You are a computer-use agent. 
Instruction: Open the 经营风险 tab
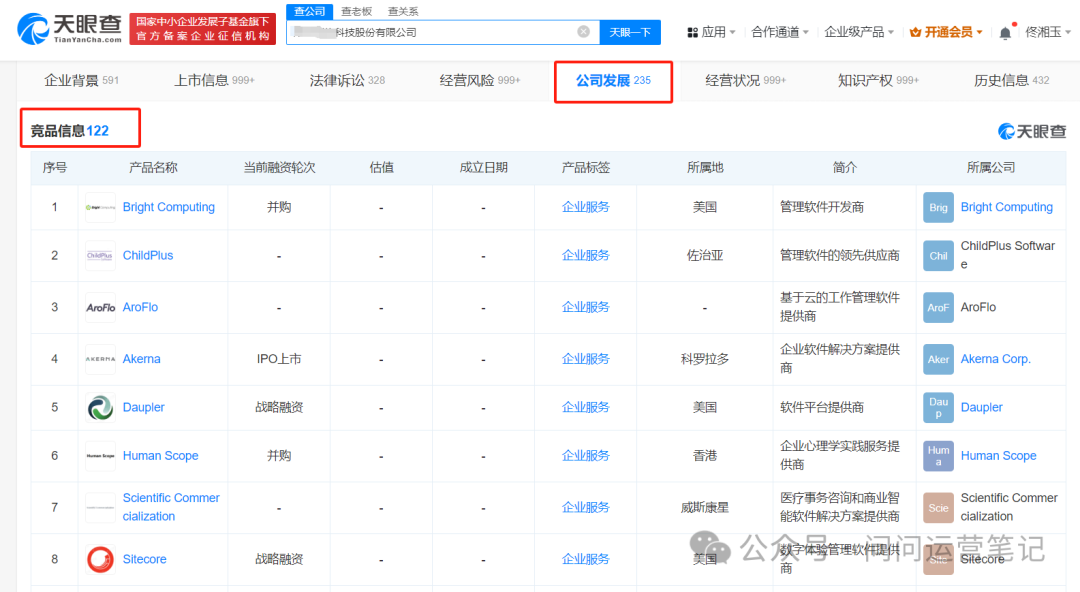click(479, 81)
